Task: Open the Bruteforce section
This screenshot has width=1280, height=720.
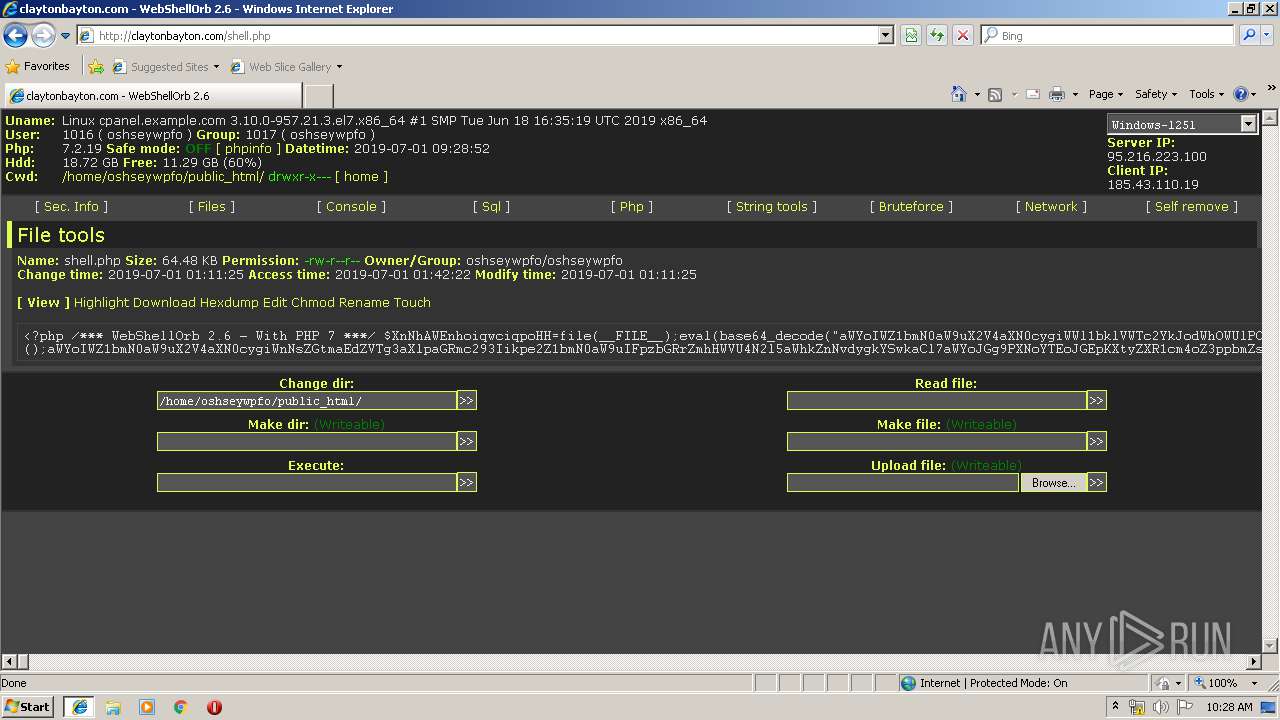Action: click(x=911, y=206)
